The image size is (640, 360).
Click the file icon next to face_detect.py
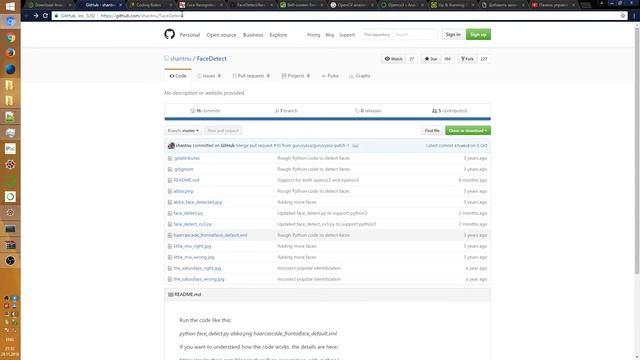[x=170, y=213]
